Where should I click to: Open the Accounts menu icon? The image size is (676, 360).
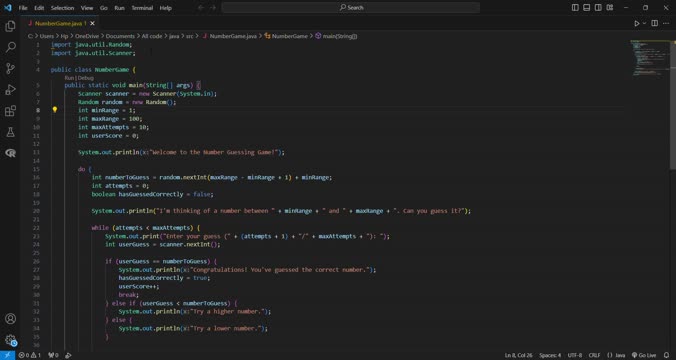click(x=10, y=319)
